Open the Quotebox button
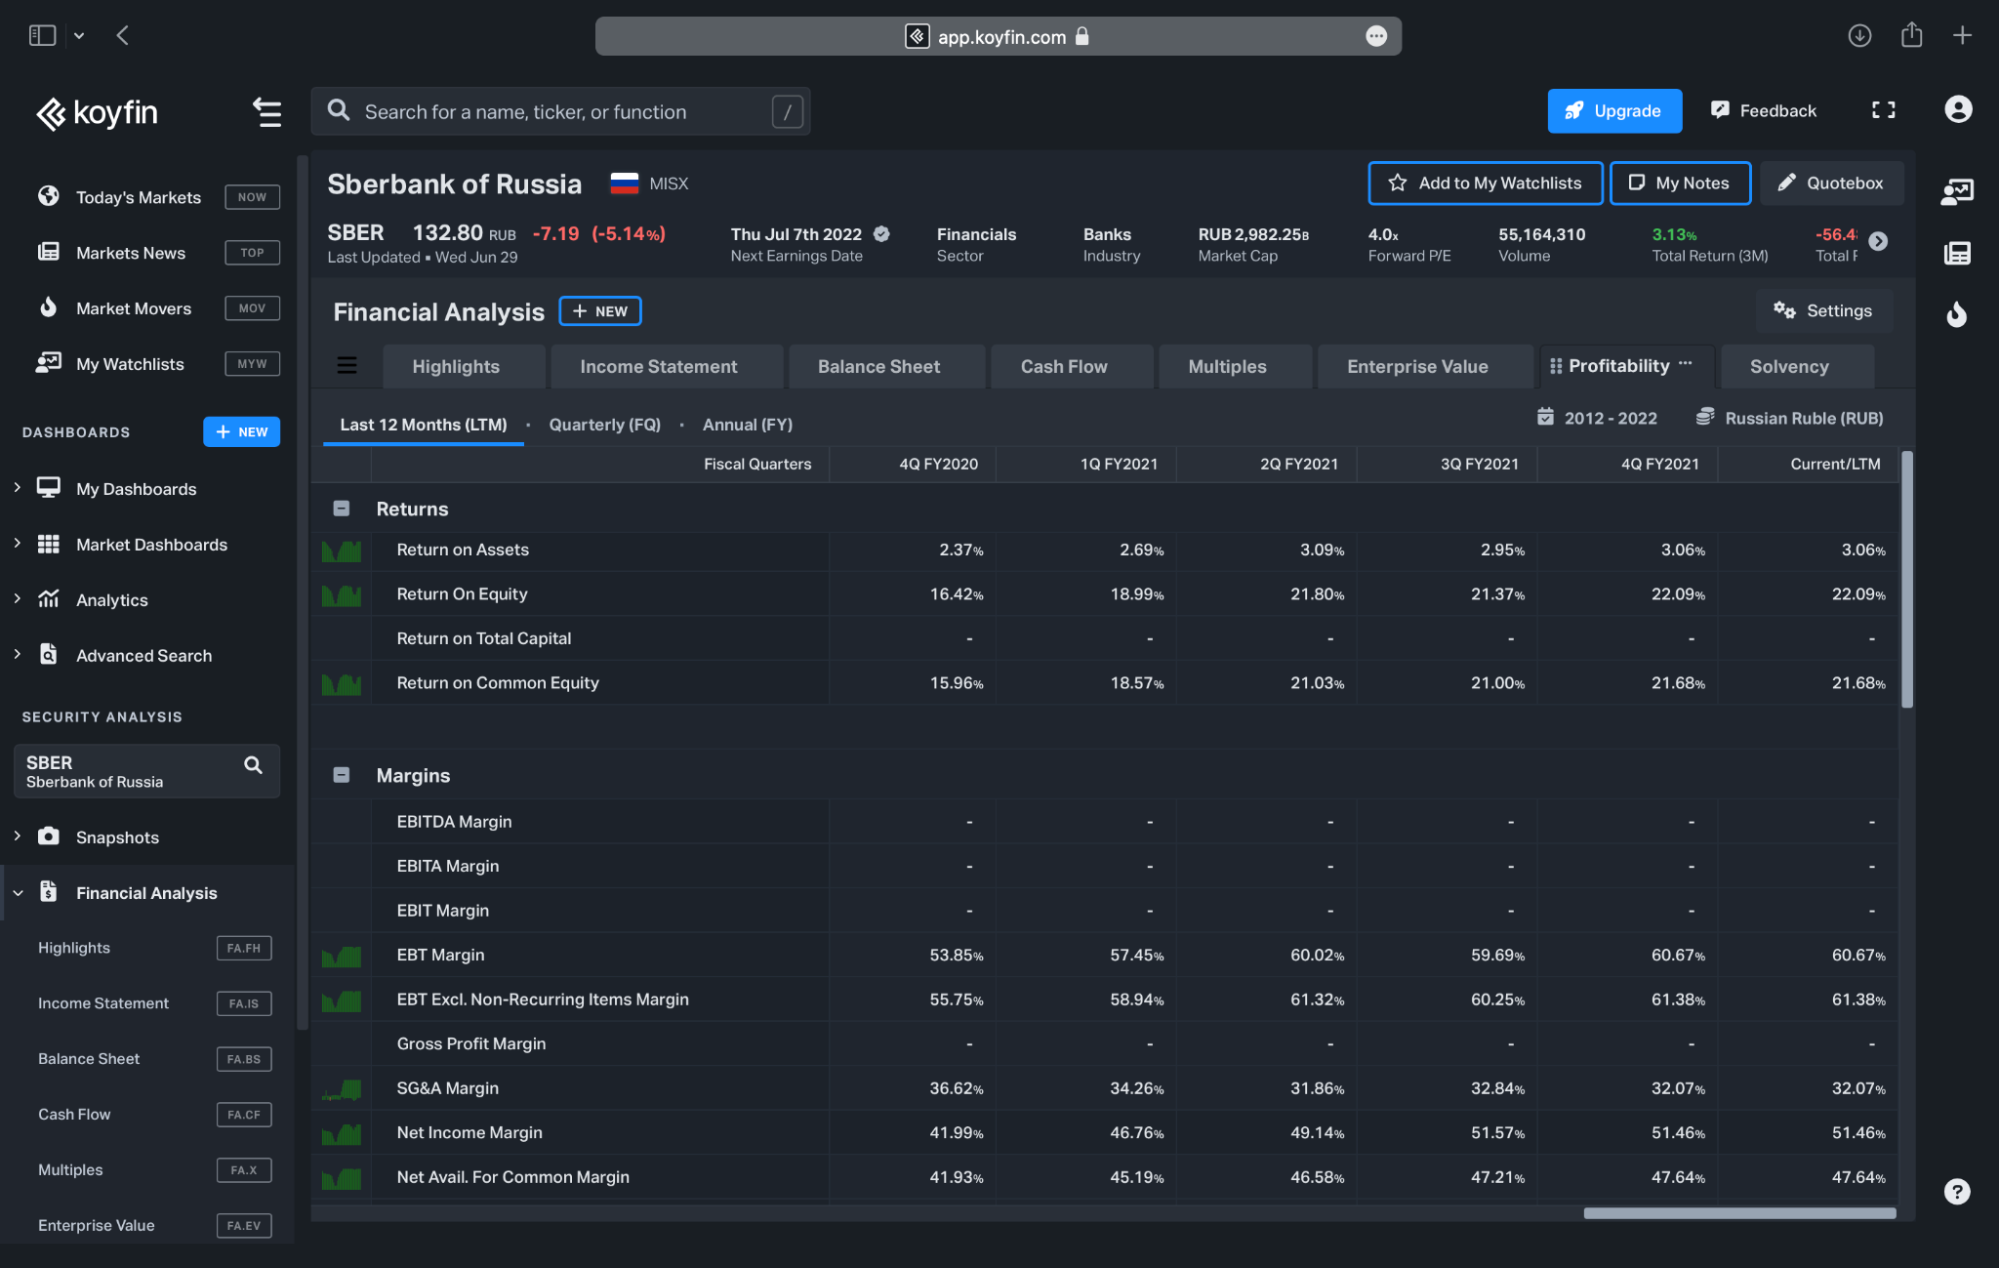Image resolution: width=1999 pixels, height=1268 pixels. (x=1831, y=183)
